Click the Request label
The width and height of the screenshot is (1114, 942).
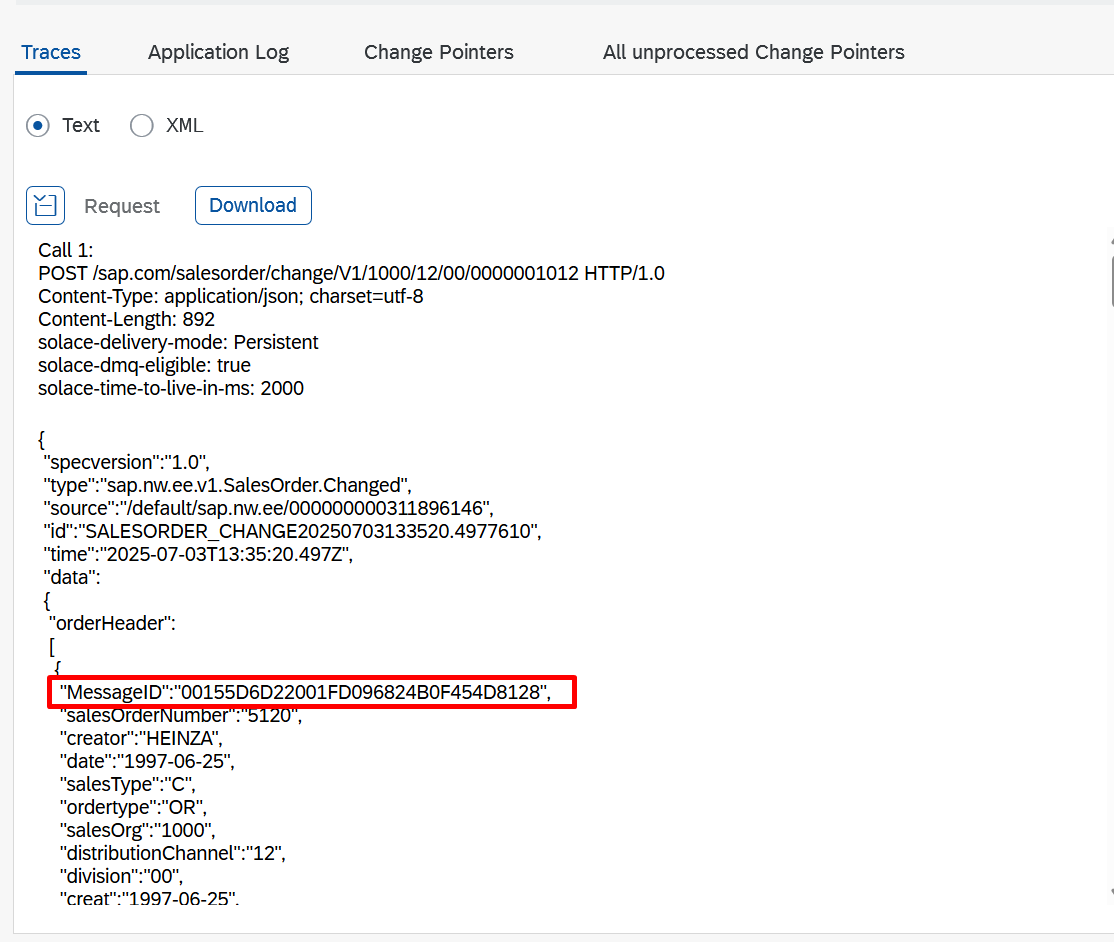point(121,206)
